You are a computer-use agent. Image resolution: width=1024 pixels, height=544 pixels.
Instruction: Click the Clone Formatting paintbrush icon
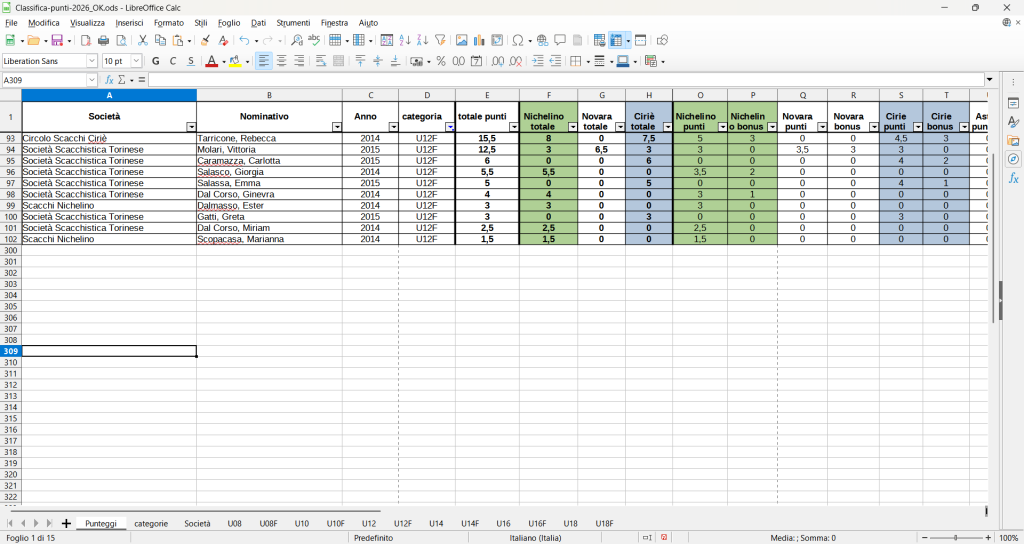[205, 41]
